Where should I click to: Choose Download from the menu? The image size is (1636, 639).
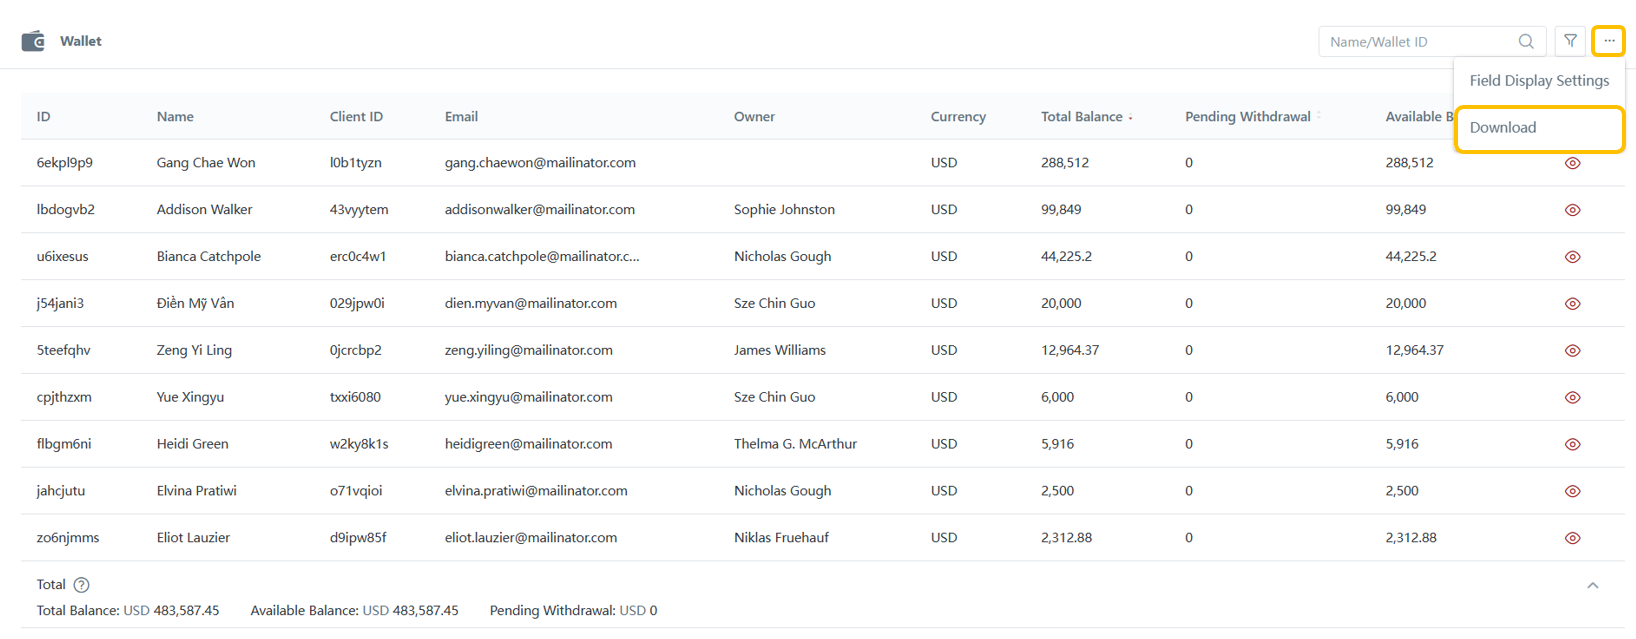[x=1503, y=128]
